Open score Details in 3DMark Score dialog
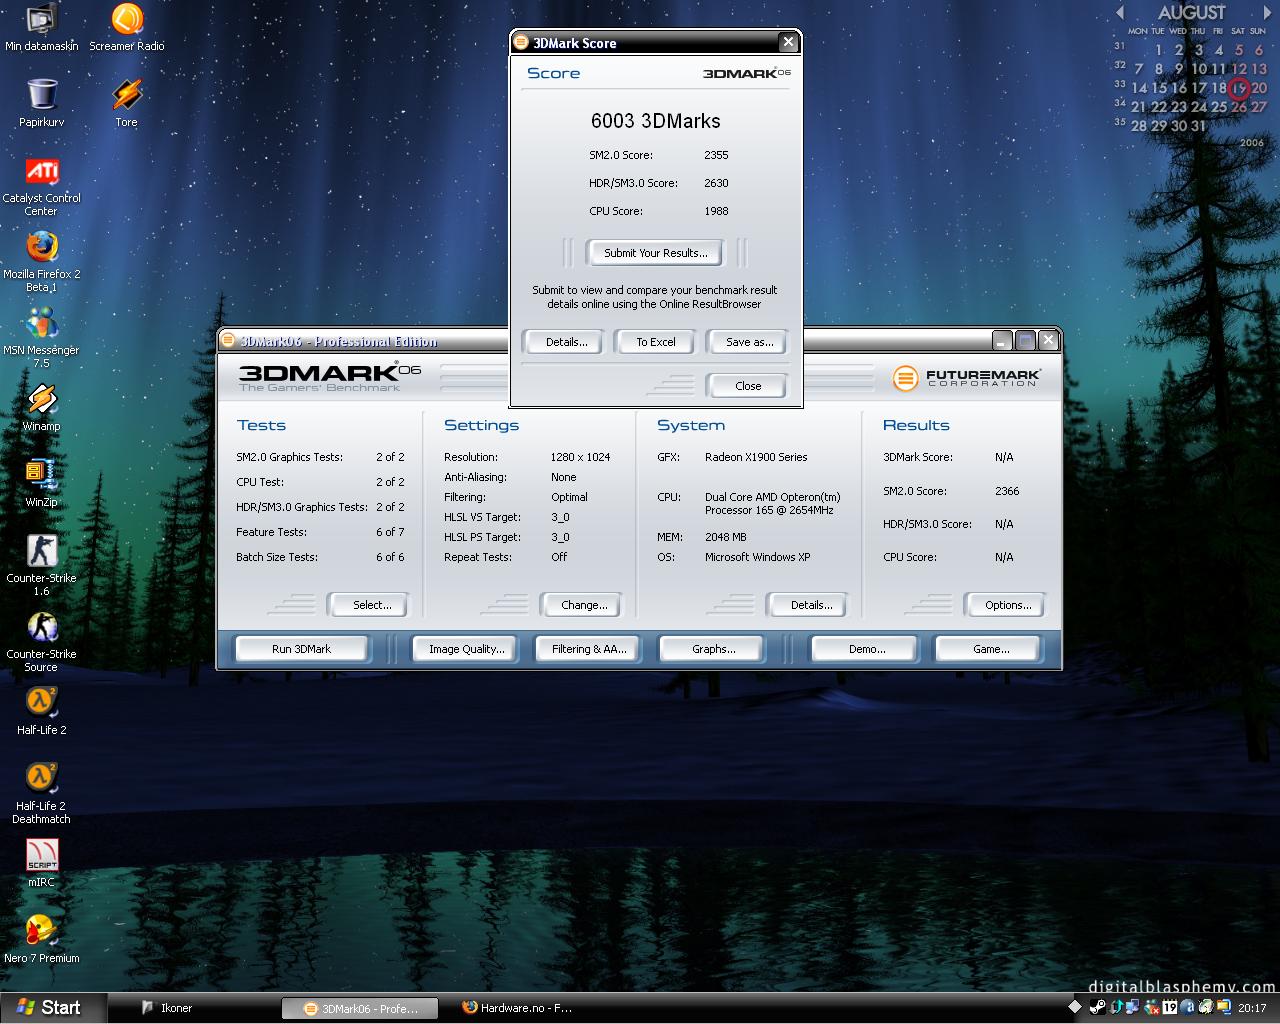The height and width of the screenshot is (1024, 1280). (566, 342)
